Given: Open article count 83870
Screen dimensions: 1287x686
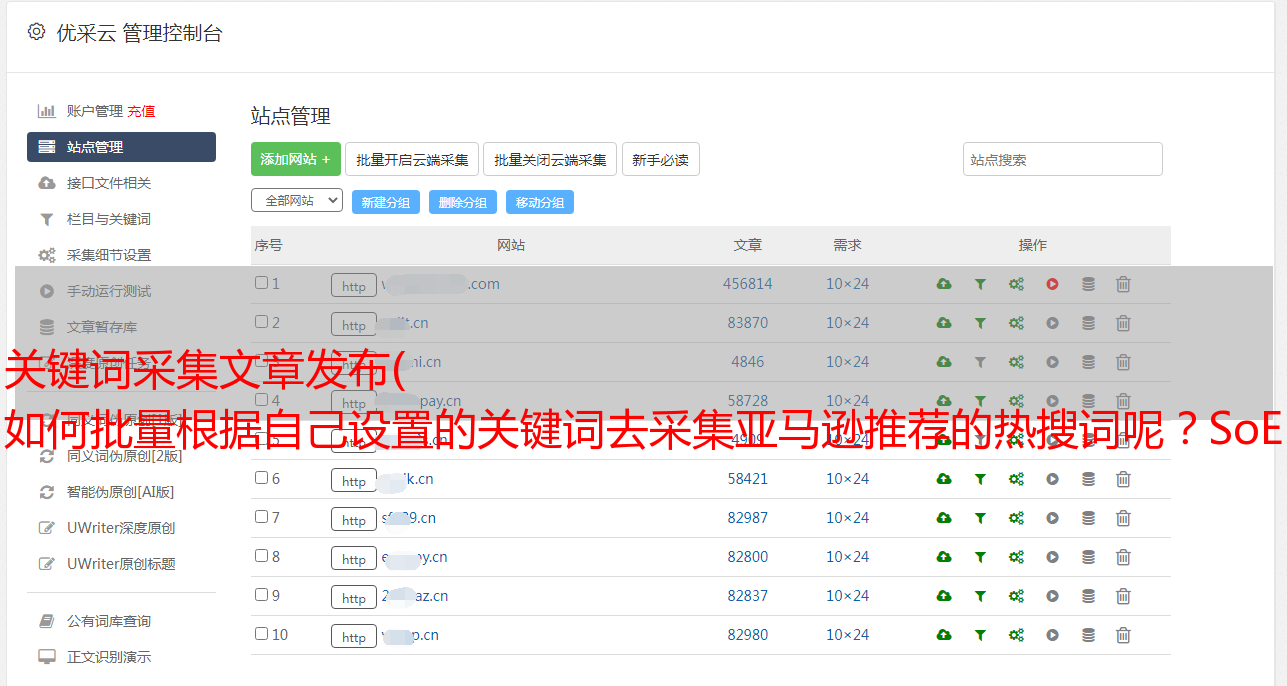Looking at the screenshot, I should coord(748,323).
